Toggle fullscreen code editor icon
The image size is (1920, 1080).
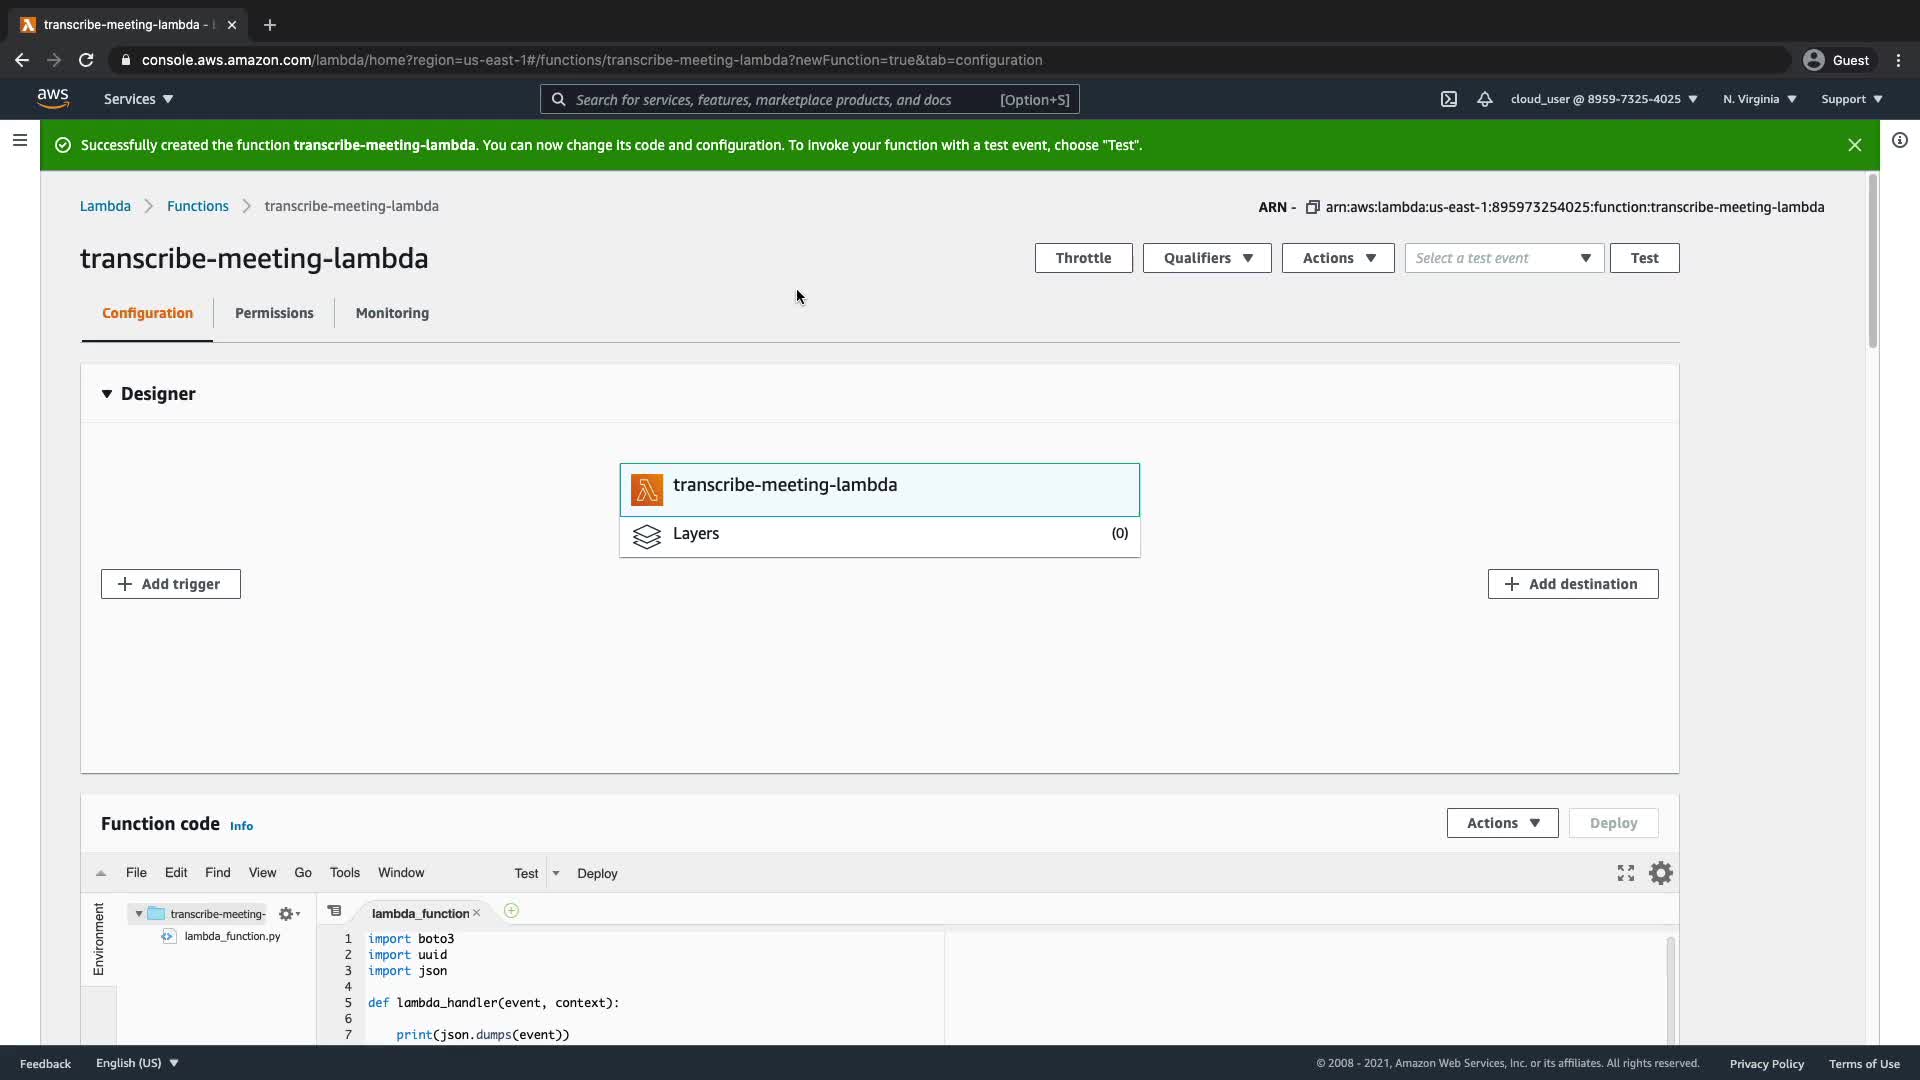point(1626,873)
